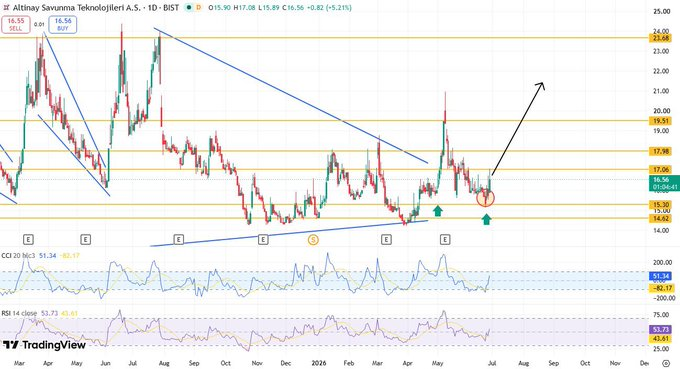The image size is (680, 369).
Task: Click the CCI value label 51.34 on the scale
Action: coord(661,276)
